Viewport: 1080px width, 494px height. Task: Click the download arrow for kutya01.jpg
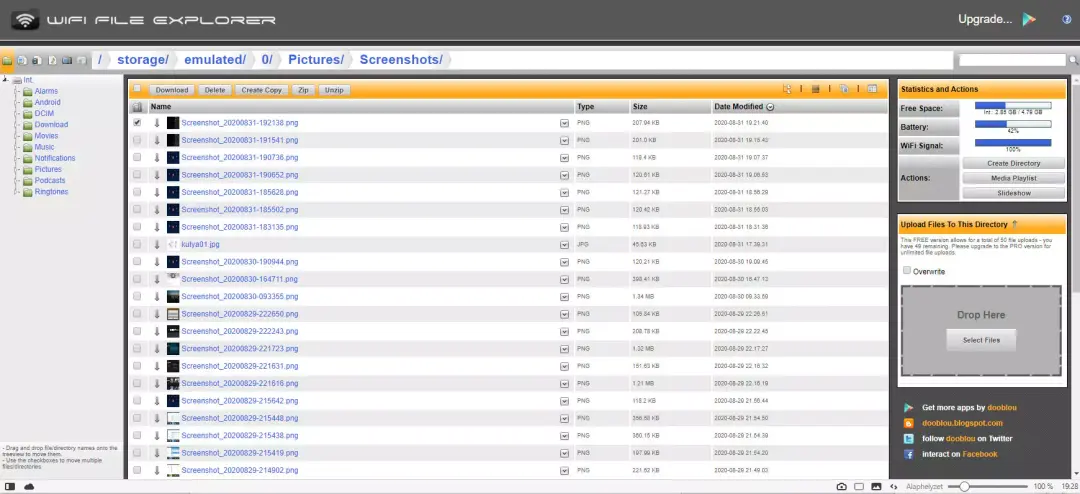pos(157,244)
